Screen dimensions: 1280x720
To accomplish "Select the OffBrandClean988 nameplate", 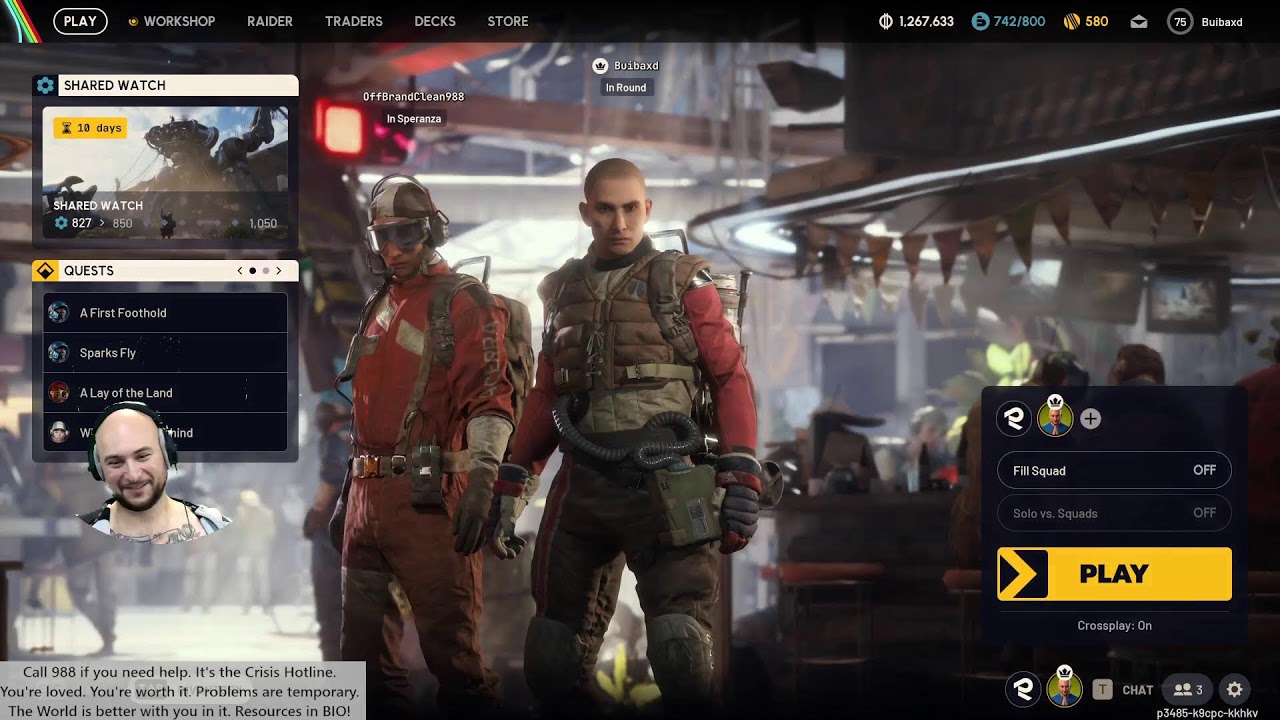I will (x=413, y=96).
